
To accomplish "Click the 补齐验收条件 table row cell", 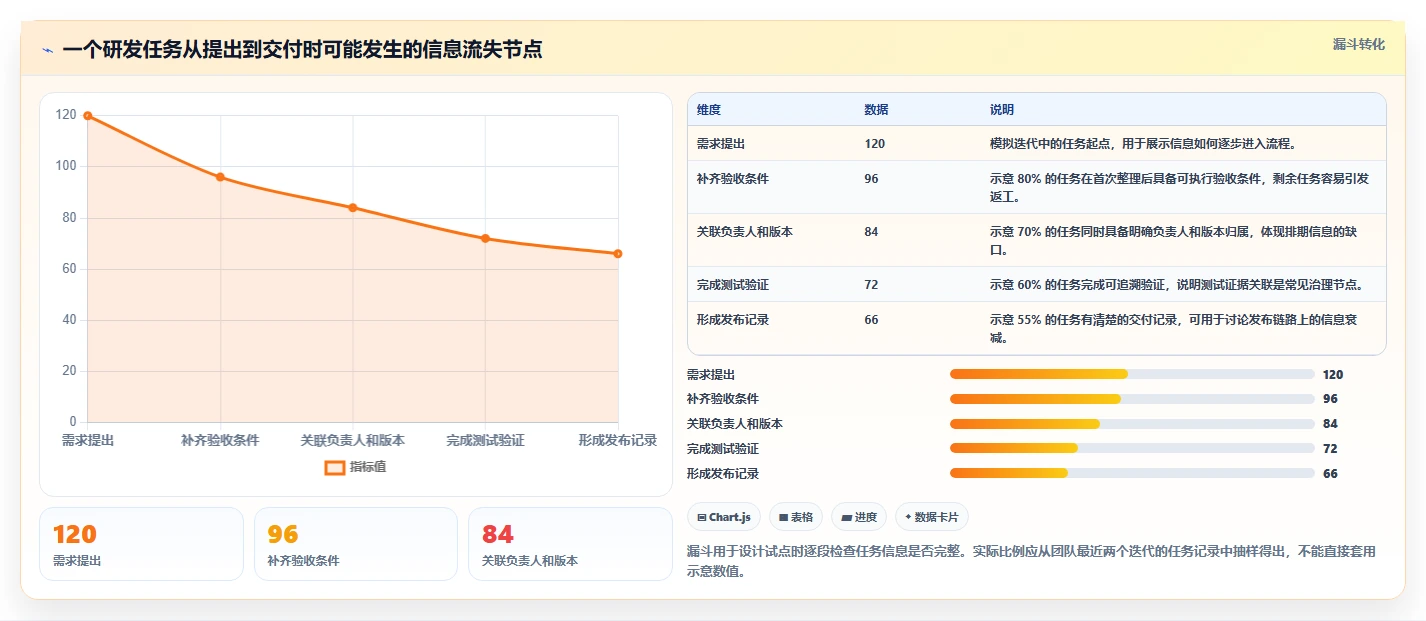I will pos(733,179).
